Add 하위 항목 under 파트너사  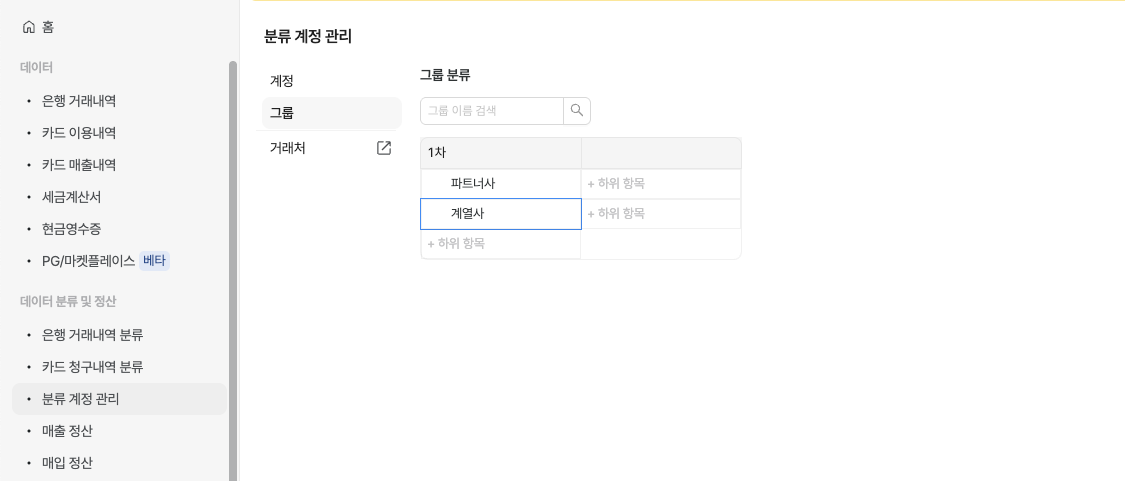[x=616, y=184]
